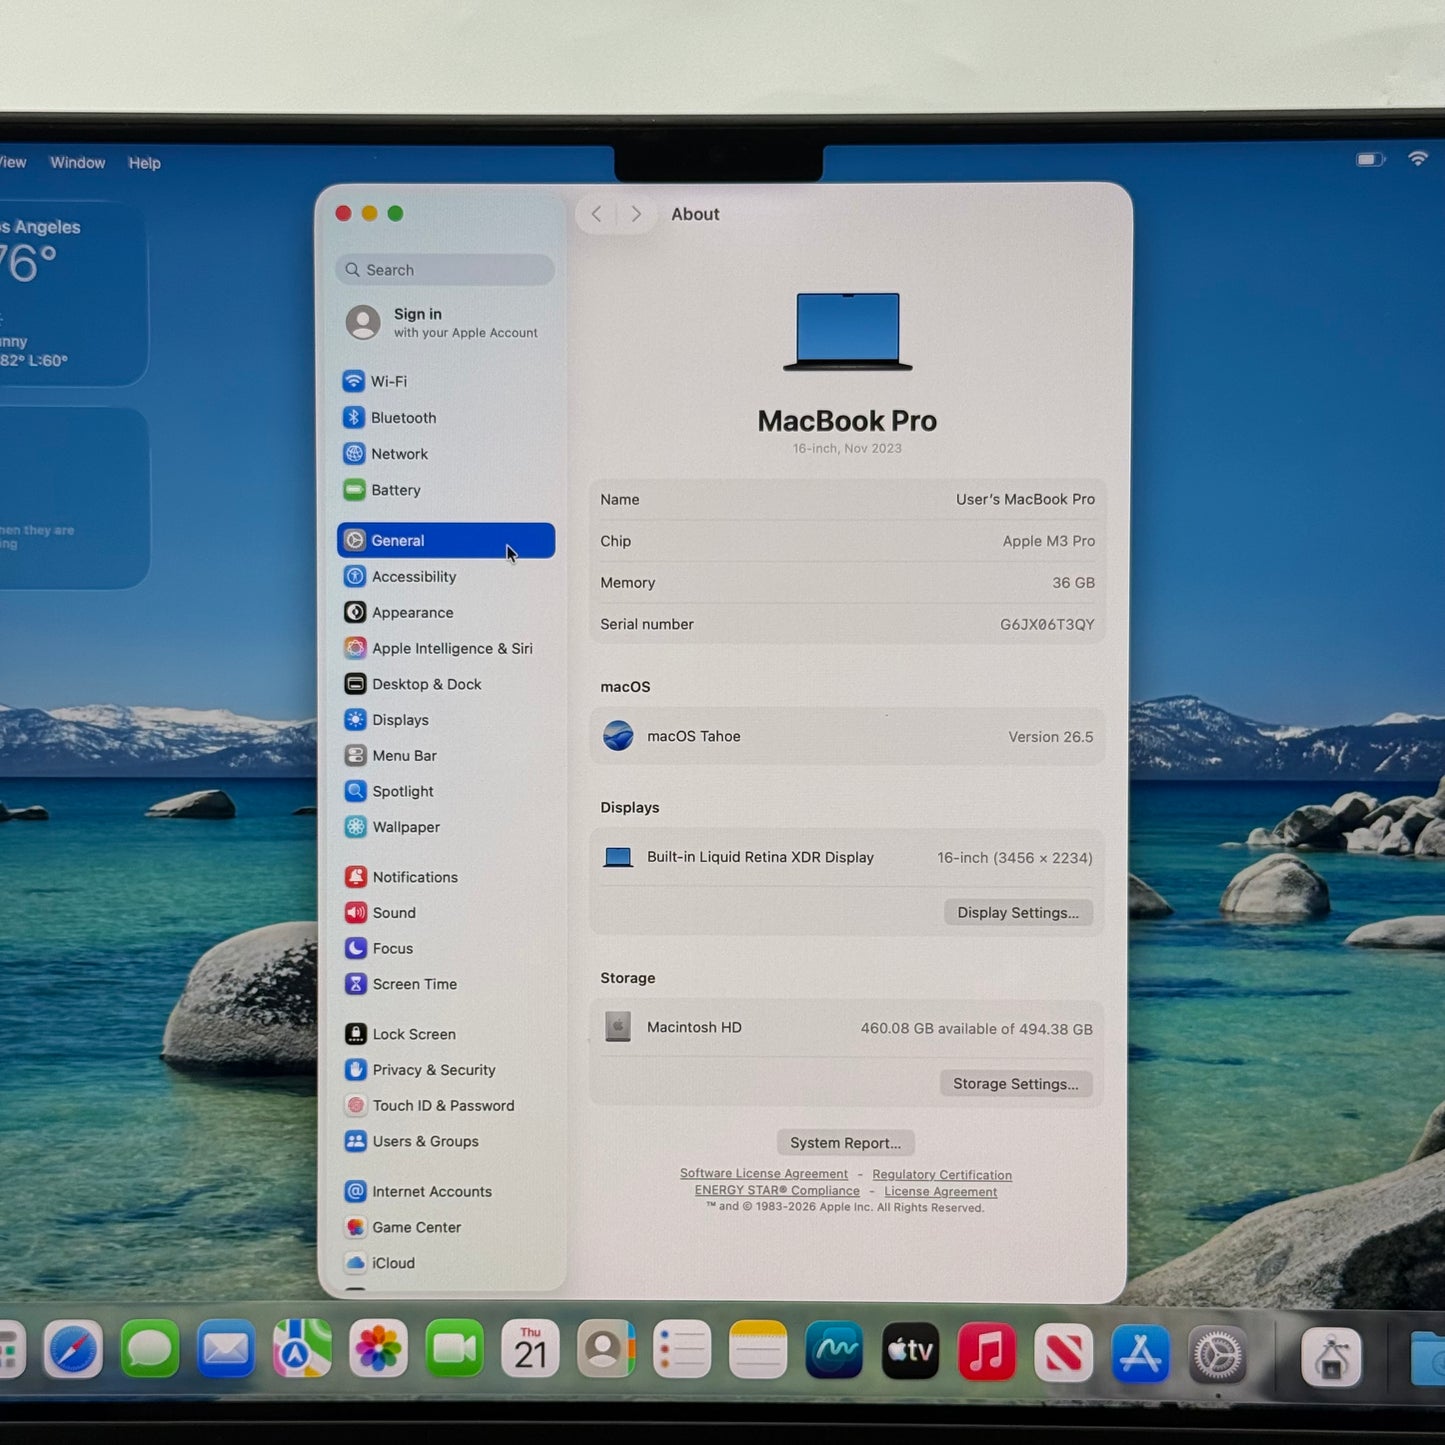
Task: Click the Search field in sidebar
Action: tap(445, 270)
